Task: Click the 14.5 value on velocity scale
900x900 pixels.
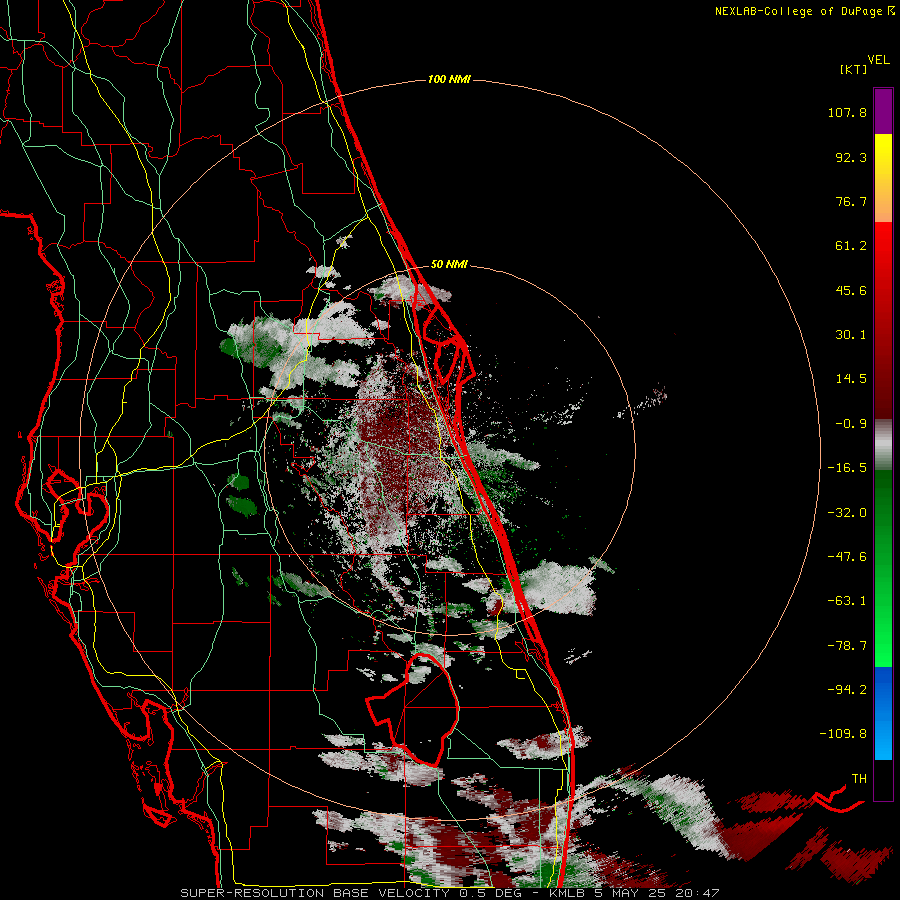Action: point(851,379)
